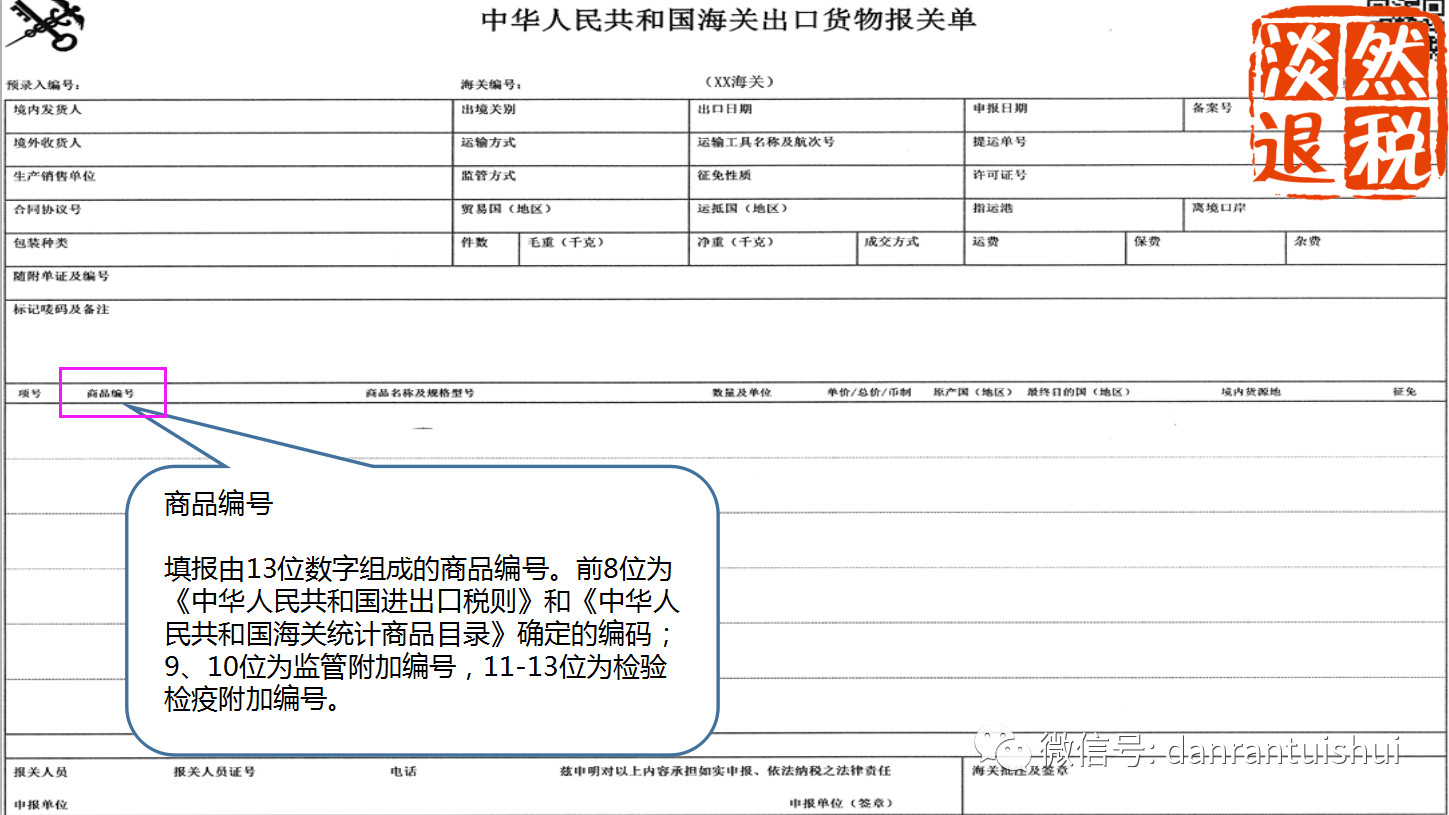Click the 保费 field label
This screenshot has height=815, width=1449.
[1147, 242]
